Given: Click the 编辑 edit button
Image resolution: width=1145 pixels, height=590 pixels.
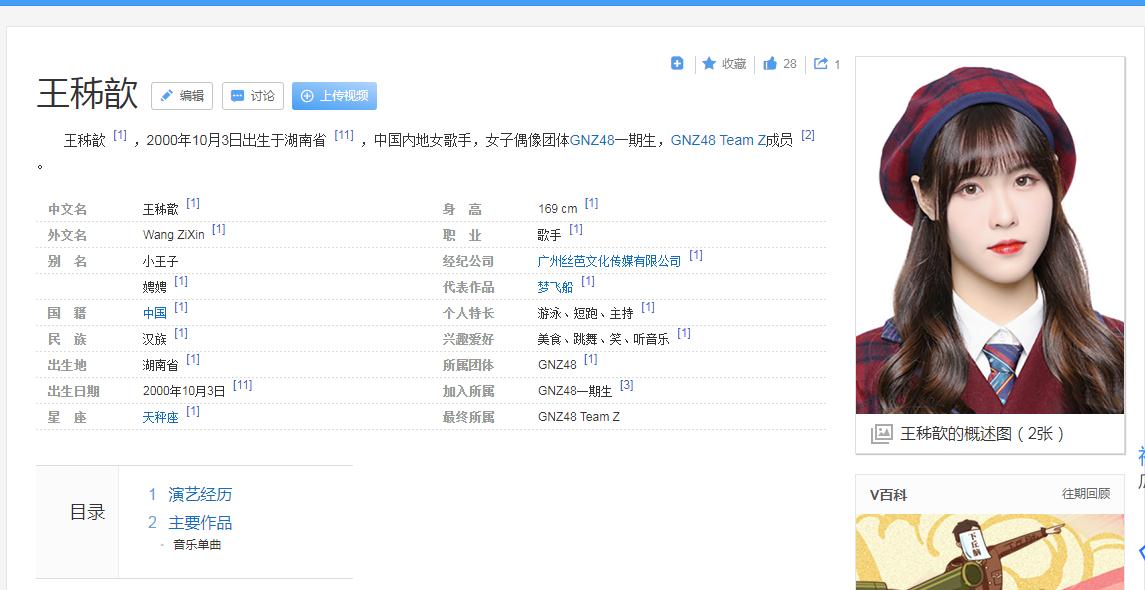Looking at the screenshot, I should coord(182,96).
